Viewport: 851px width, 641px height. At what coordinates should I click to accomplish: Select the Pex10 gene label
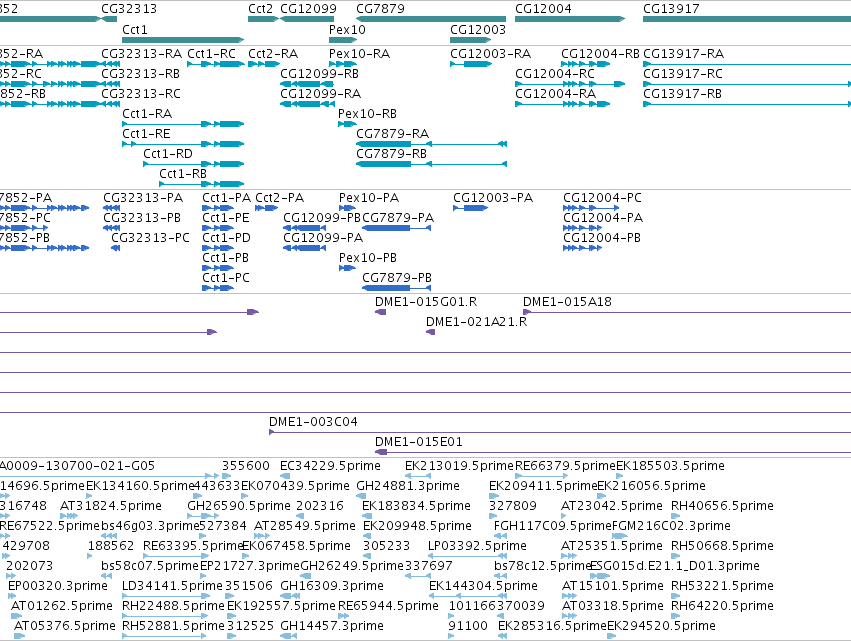pos(347,29)
